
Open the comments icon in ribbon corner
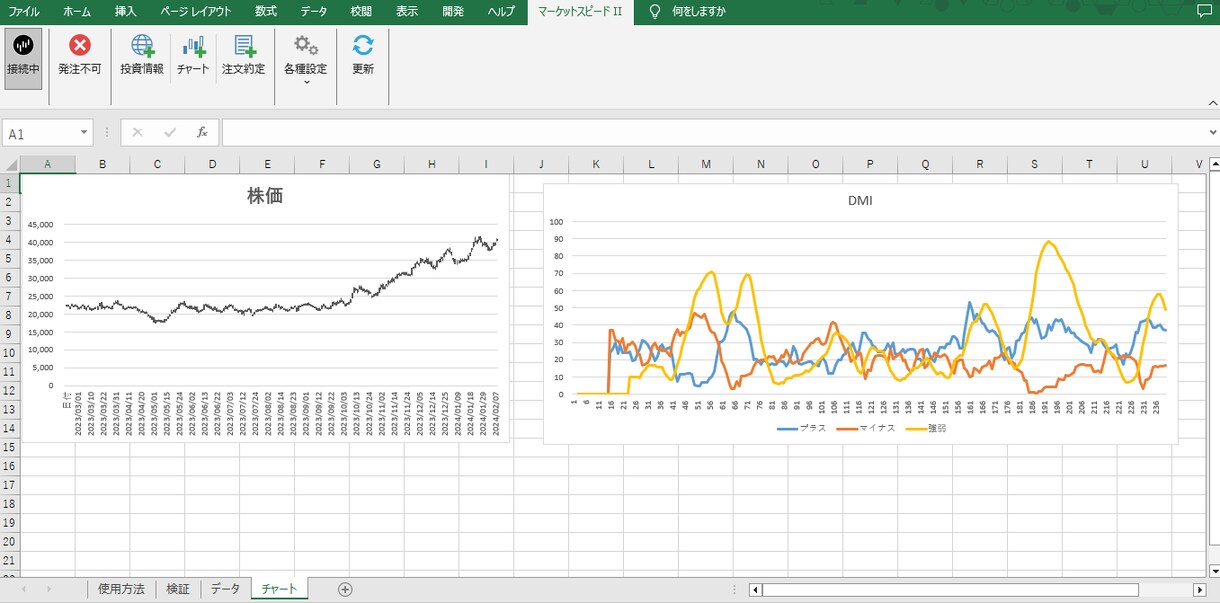click(1203, 12)
